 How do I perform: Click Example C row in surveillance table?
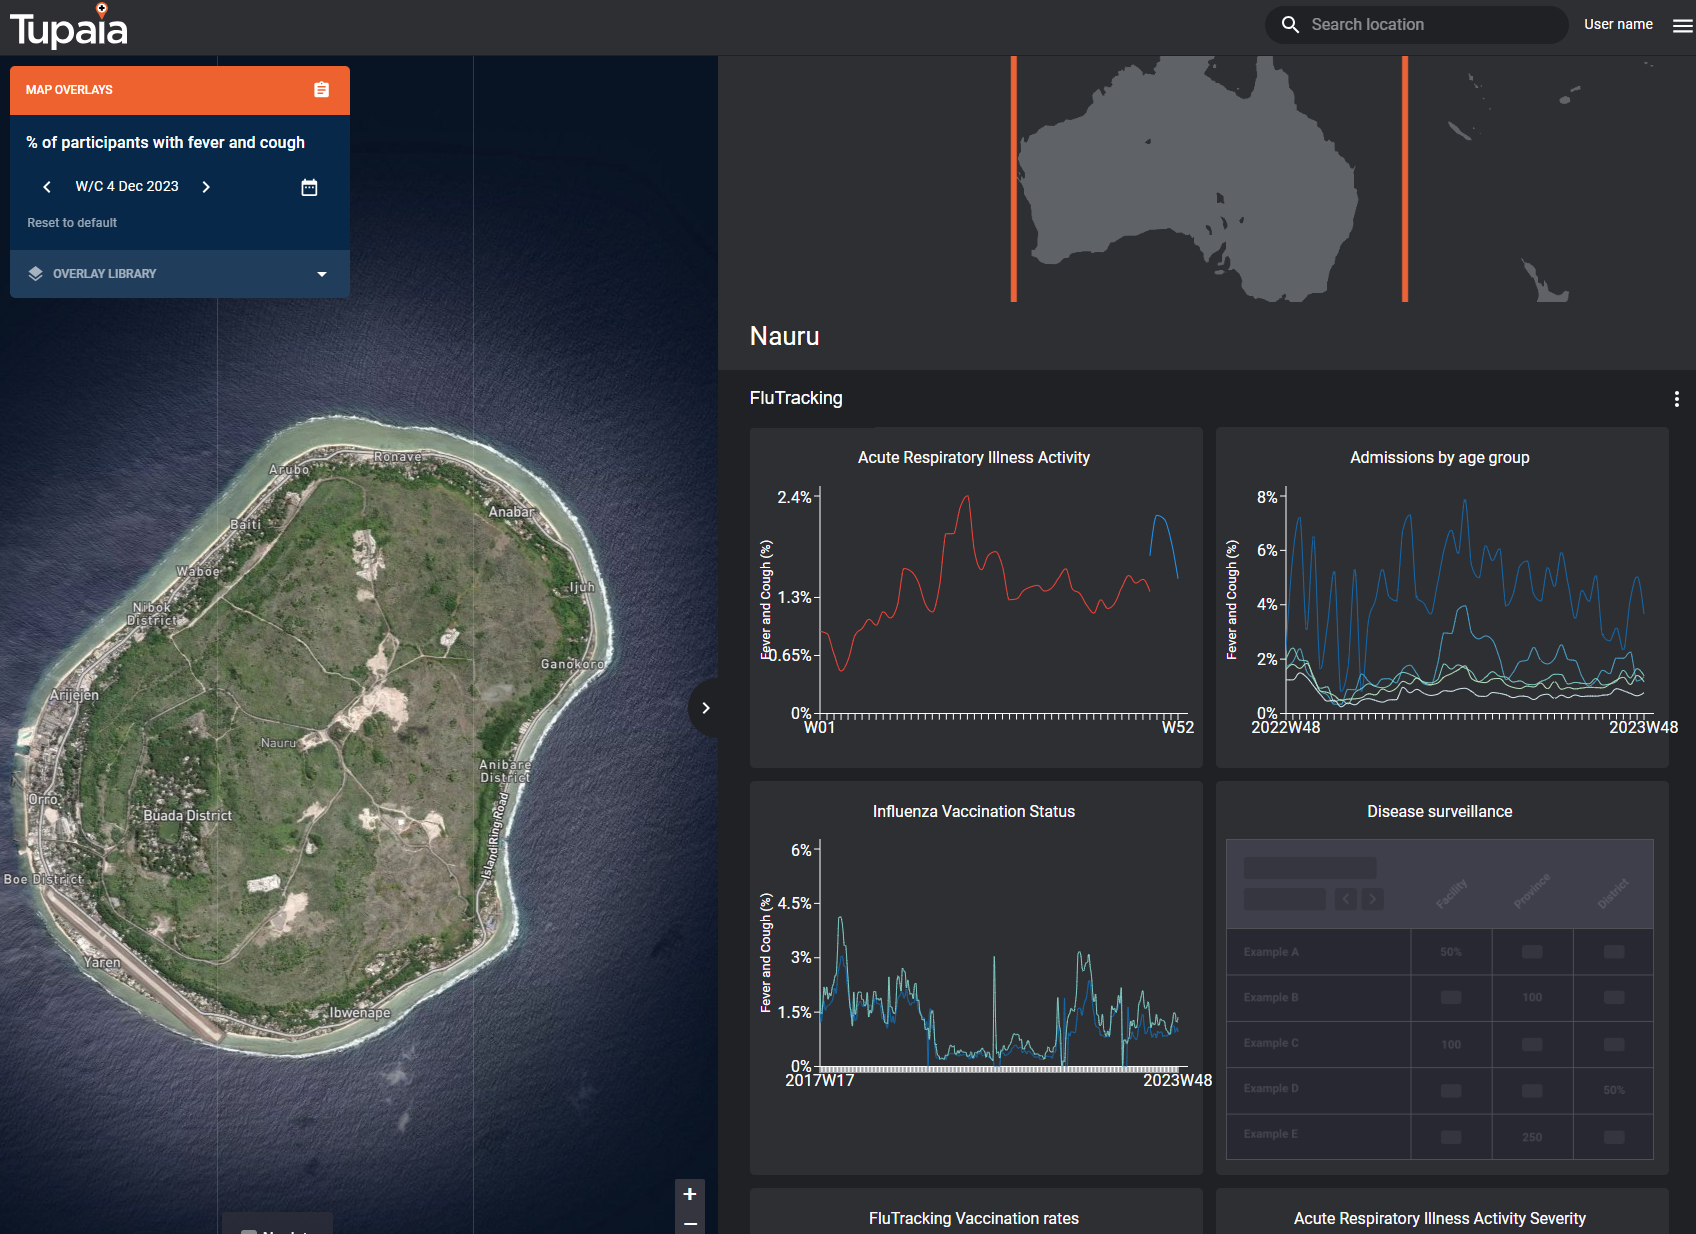1440,1044
